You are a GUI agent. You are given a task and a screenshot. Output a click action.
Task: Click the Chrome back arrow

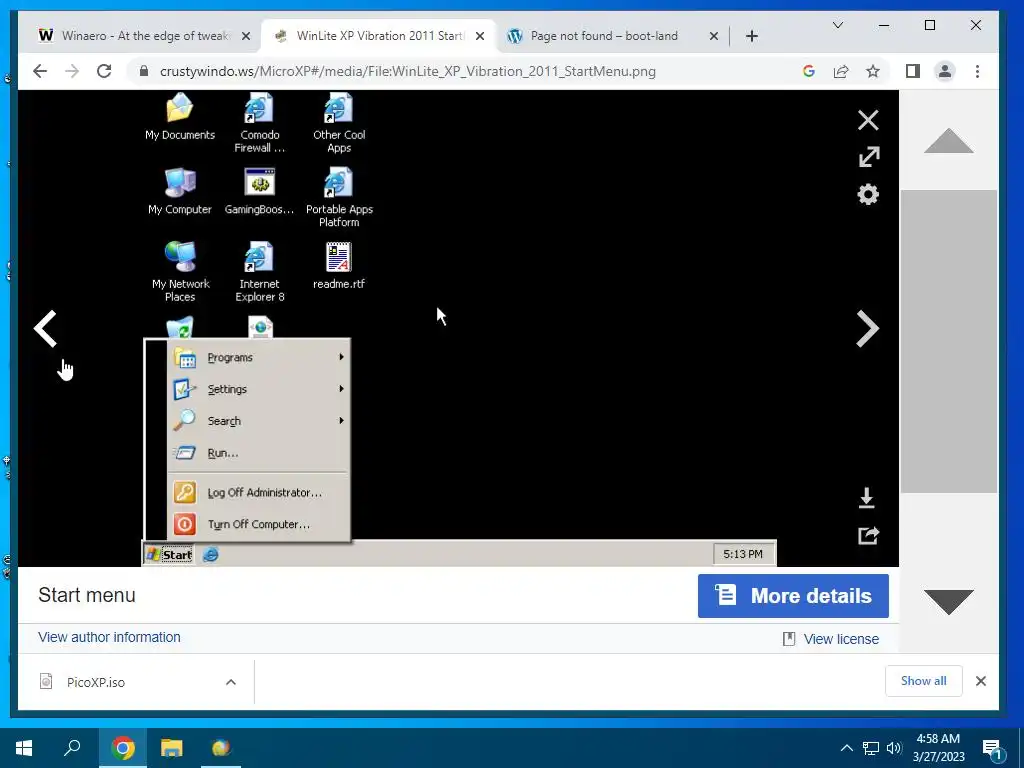tap(40, 71)
